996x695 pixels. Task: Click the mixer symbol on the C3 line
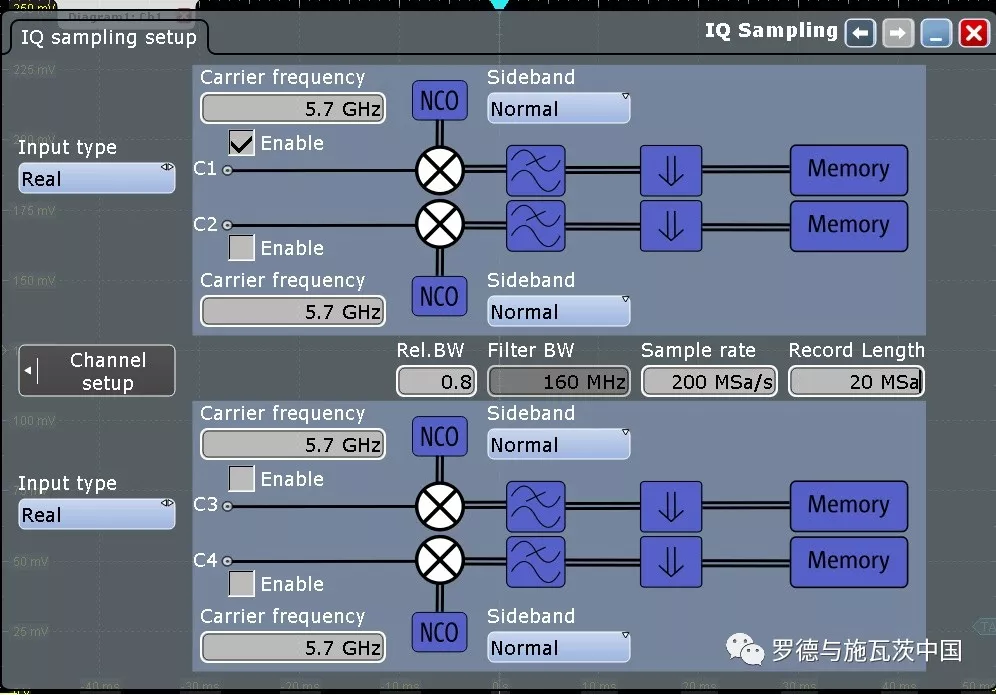(x=440, y=506)
